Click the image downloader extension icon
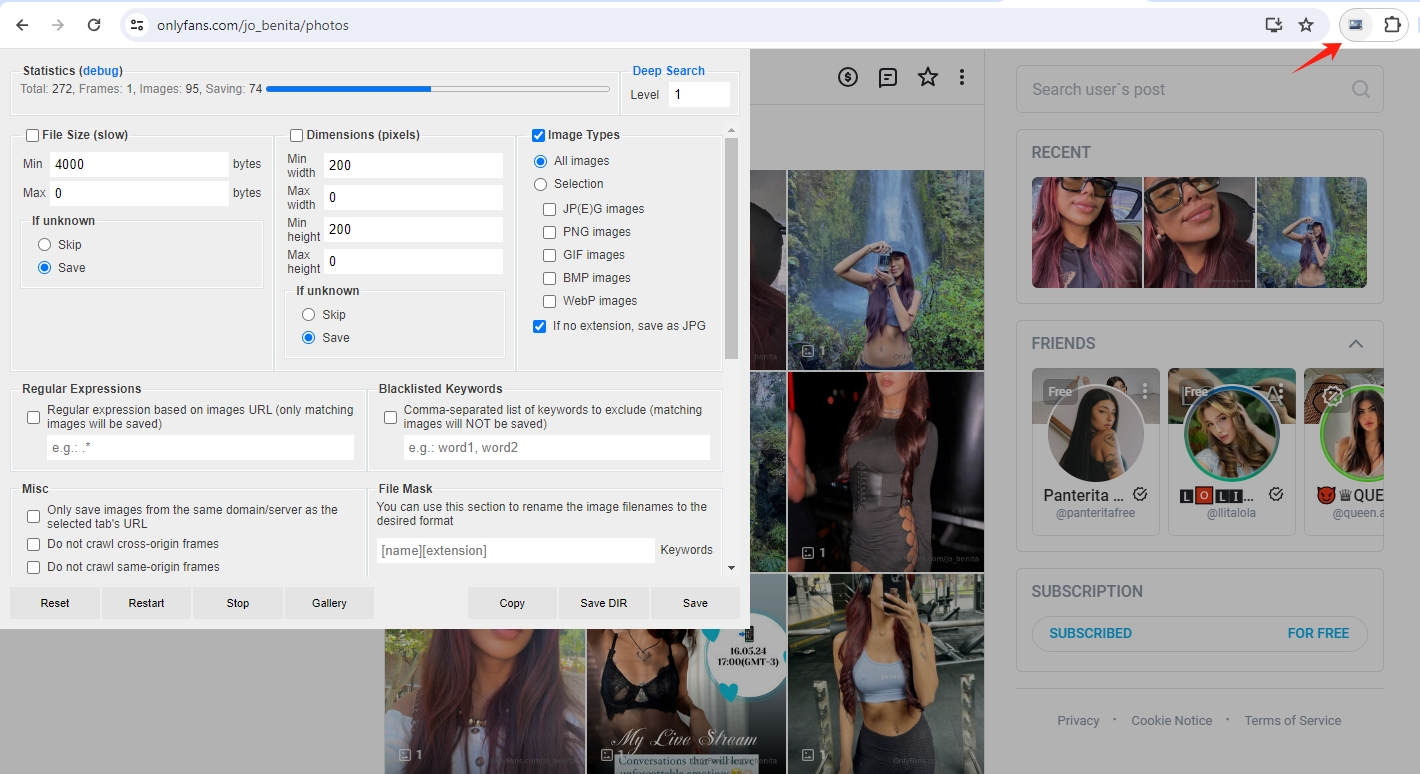The height and width of the screenshot is (774, 1420). 1356,25
